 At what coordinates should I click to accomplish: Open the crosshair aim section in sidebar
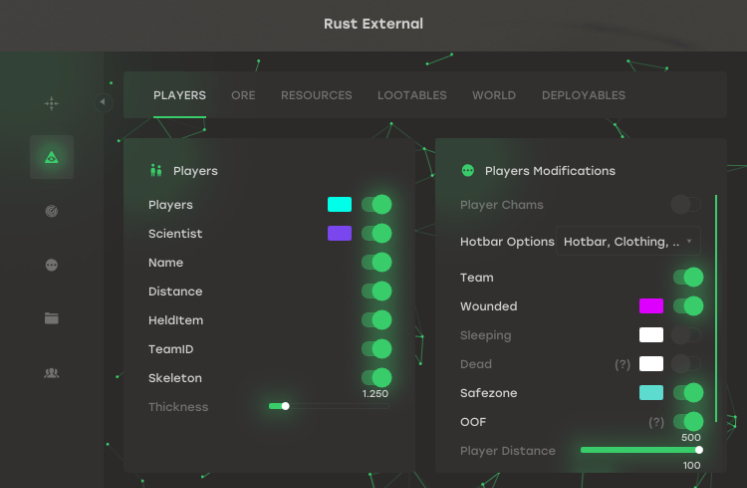pyautogui.click(x=51, y=103)
